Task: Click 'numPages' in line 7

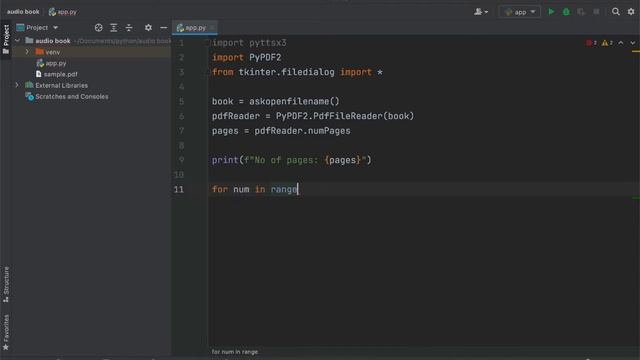Action: [329, 131]
